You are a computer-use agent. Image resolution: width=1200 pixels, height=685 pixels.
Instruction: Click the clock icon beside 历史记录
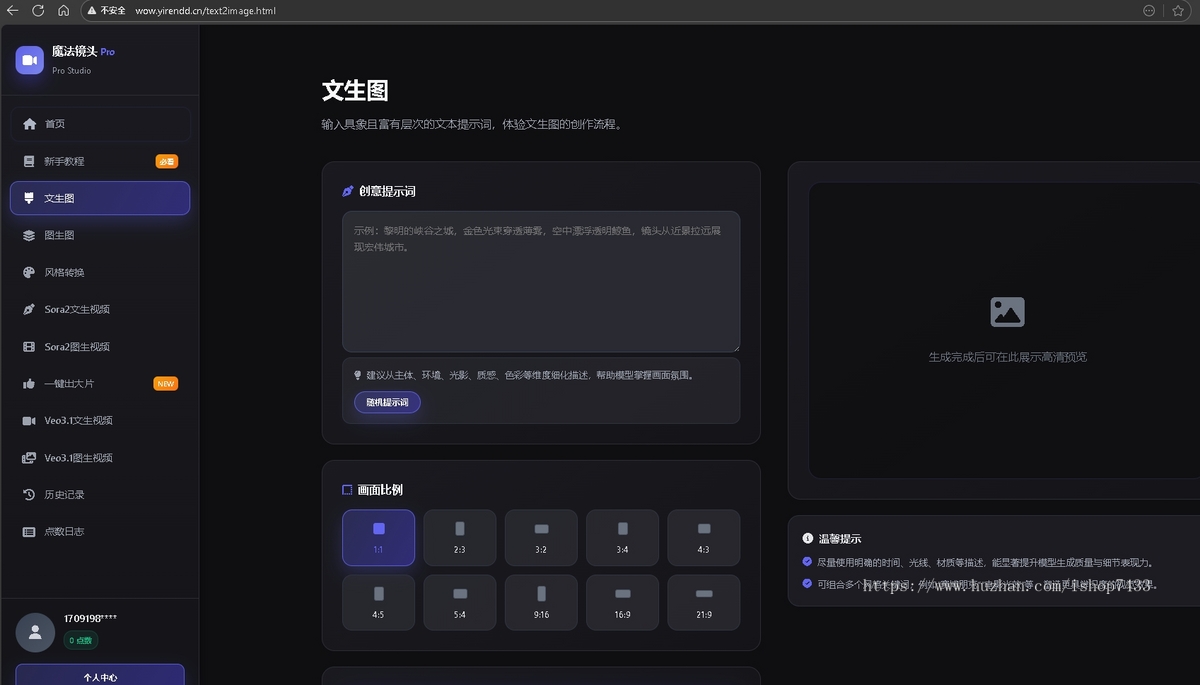coord(29,494)
